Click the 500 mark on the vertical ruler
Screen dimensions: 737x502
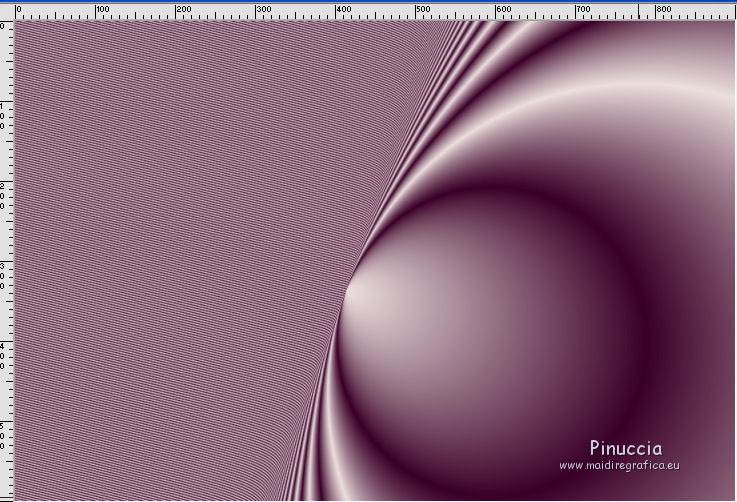click(x=3, y=436)
